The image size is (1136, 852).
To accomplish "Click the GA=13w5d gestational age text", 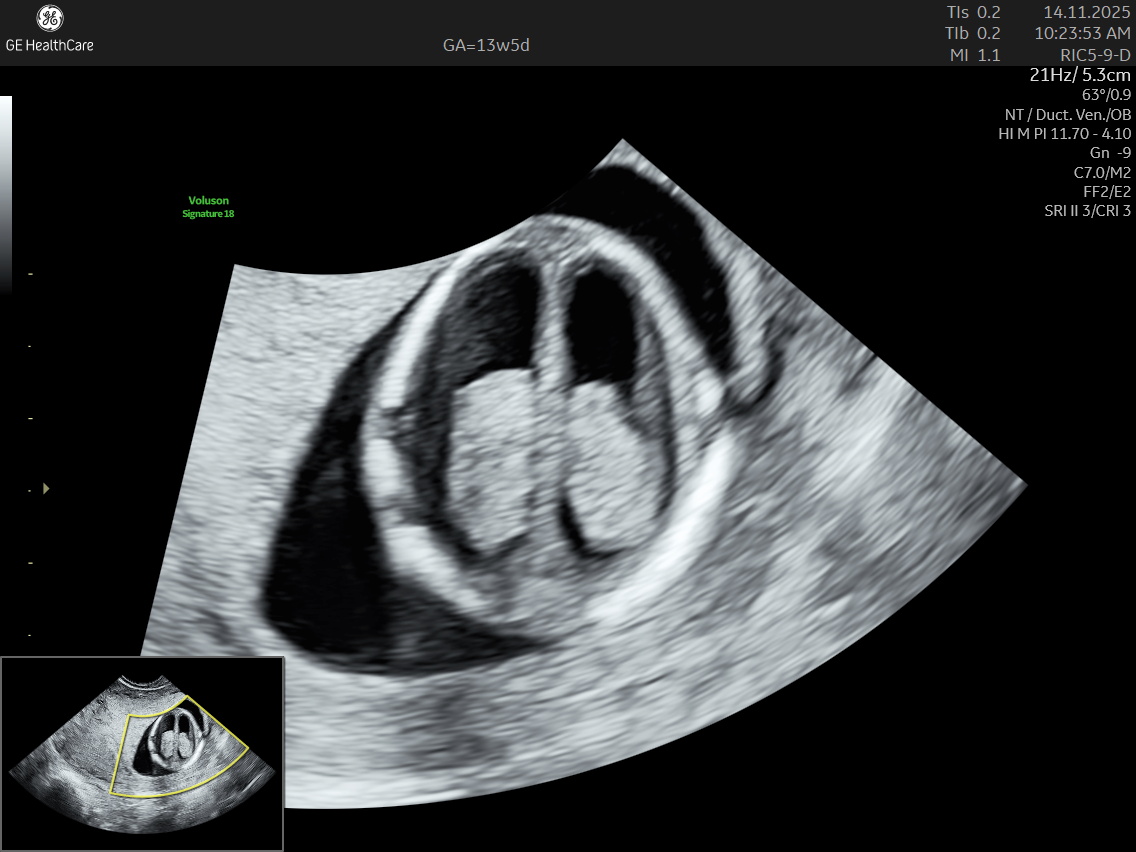I will point(486,46).
